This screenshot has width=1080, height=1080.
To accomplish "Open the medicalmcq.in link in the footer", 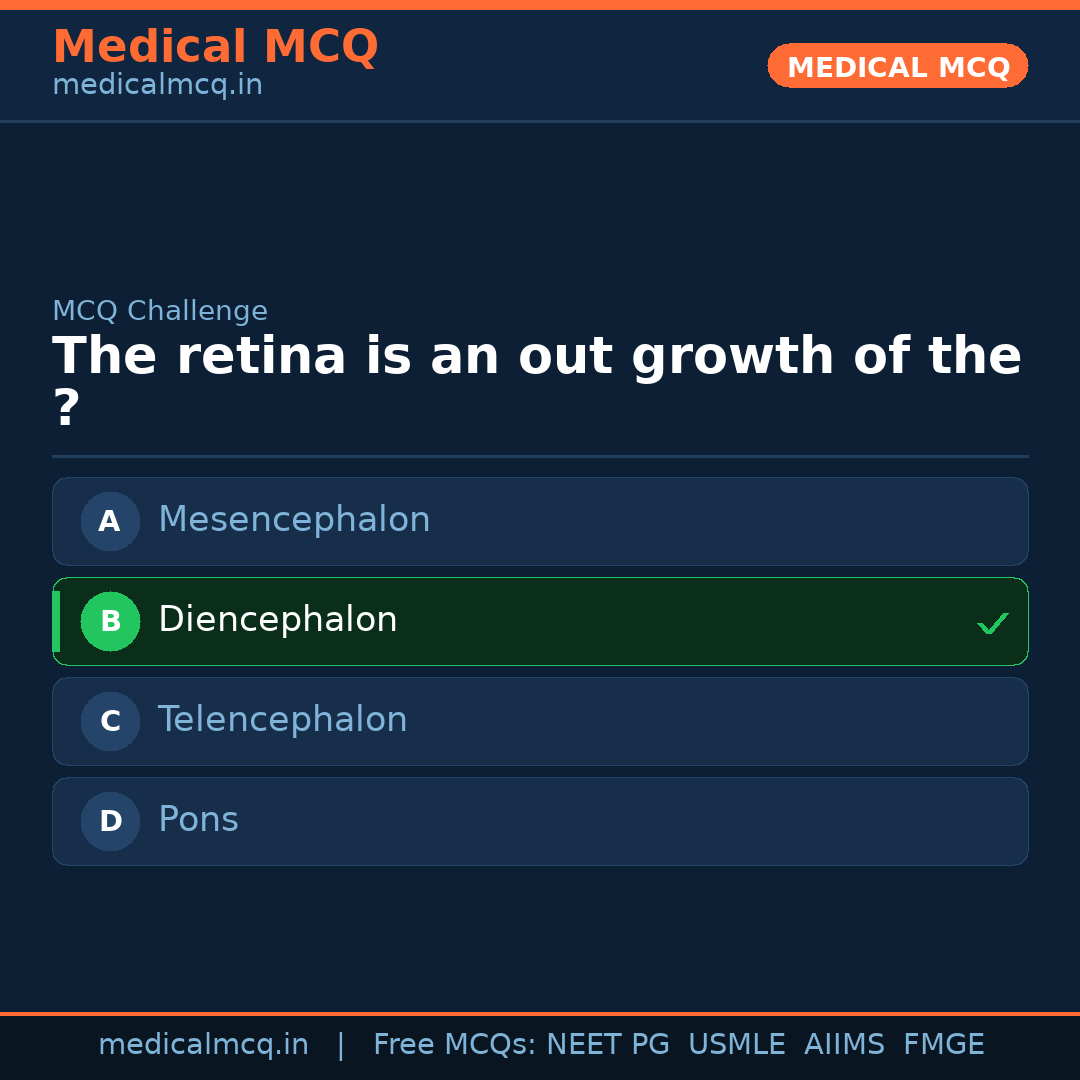I will click(x=204, y=1044).
